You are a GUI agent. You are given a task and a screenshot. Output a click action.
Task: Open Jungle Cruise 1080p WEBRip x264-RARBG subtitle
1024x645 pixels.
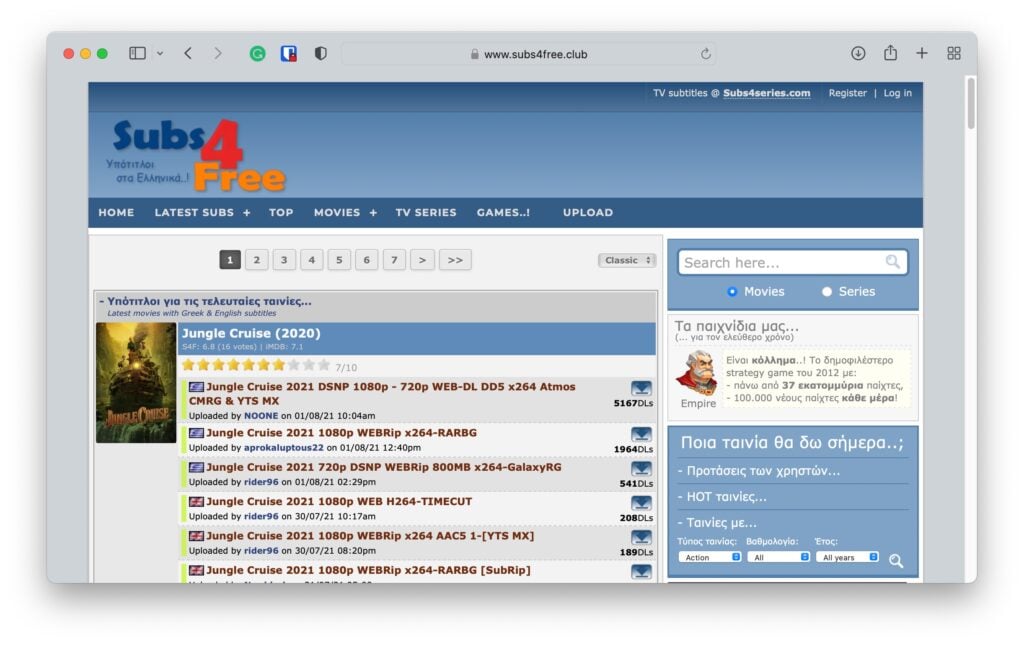pos(342,433)
